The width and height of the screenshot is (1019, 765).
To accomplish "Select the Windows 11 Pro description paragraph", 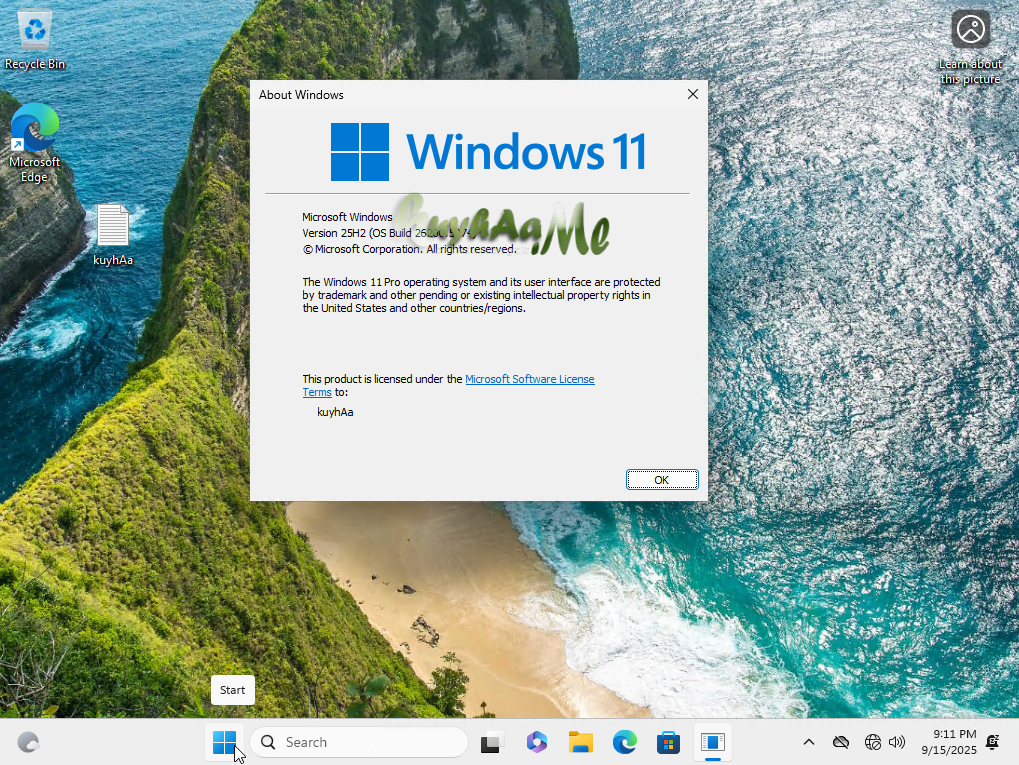I will (482, 295).
